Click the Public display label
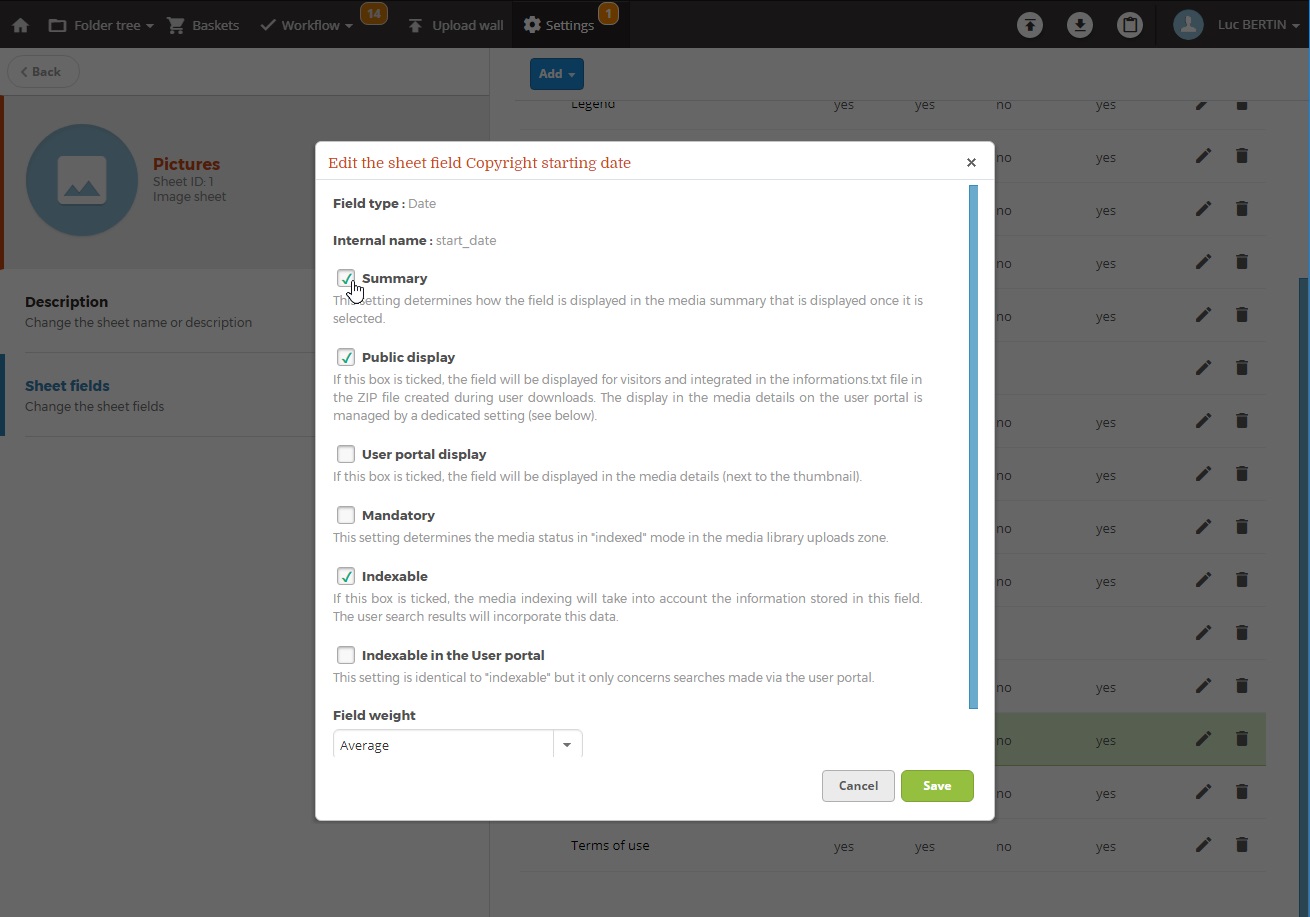The image size is (1310, 917). (x=408, y=357)
